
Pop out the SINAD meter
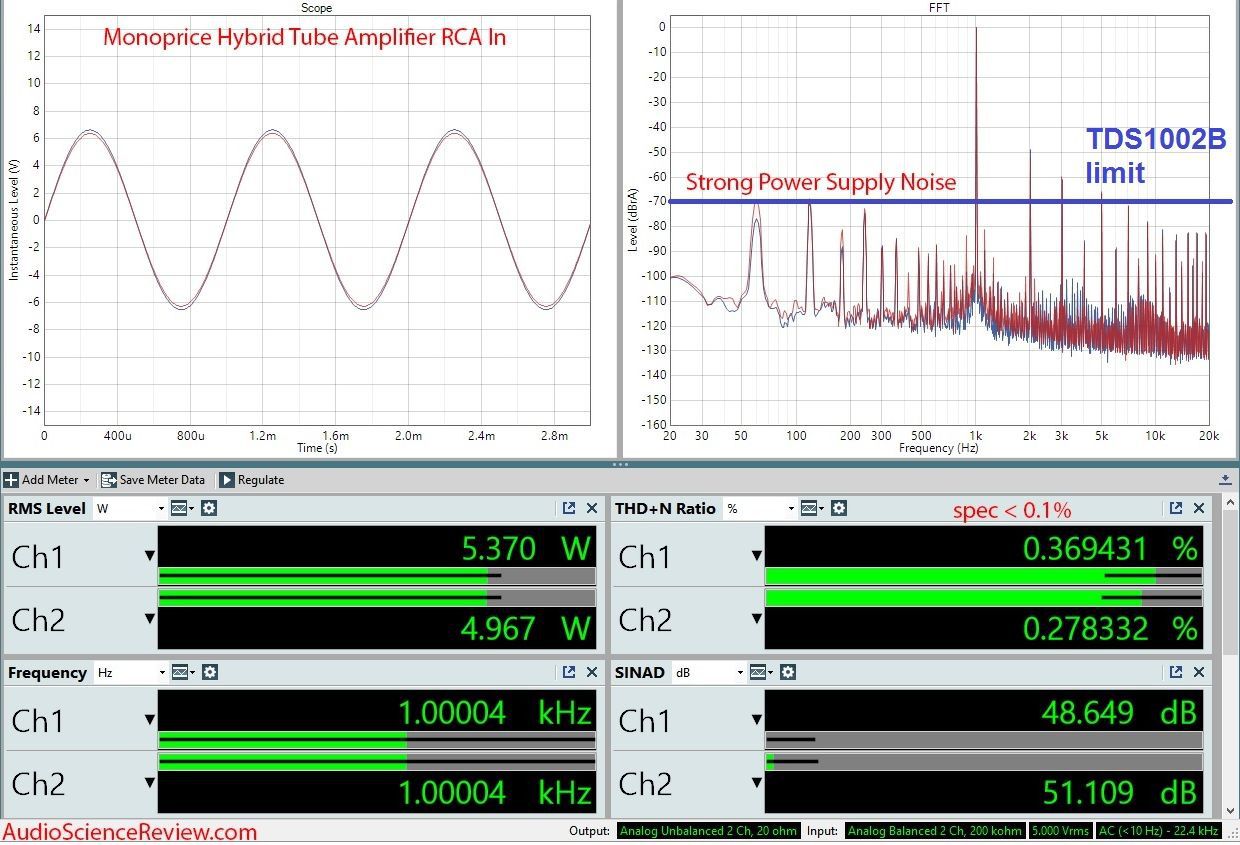coord(1176,672)
